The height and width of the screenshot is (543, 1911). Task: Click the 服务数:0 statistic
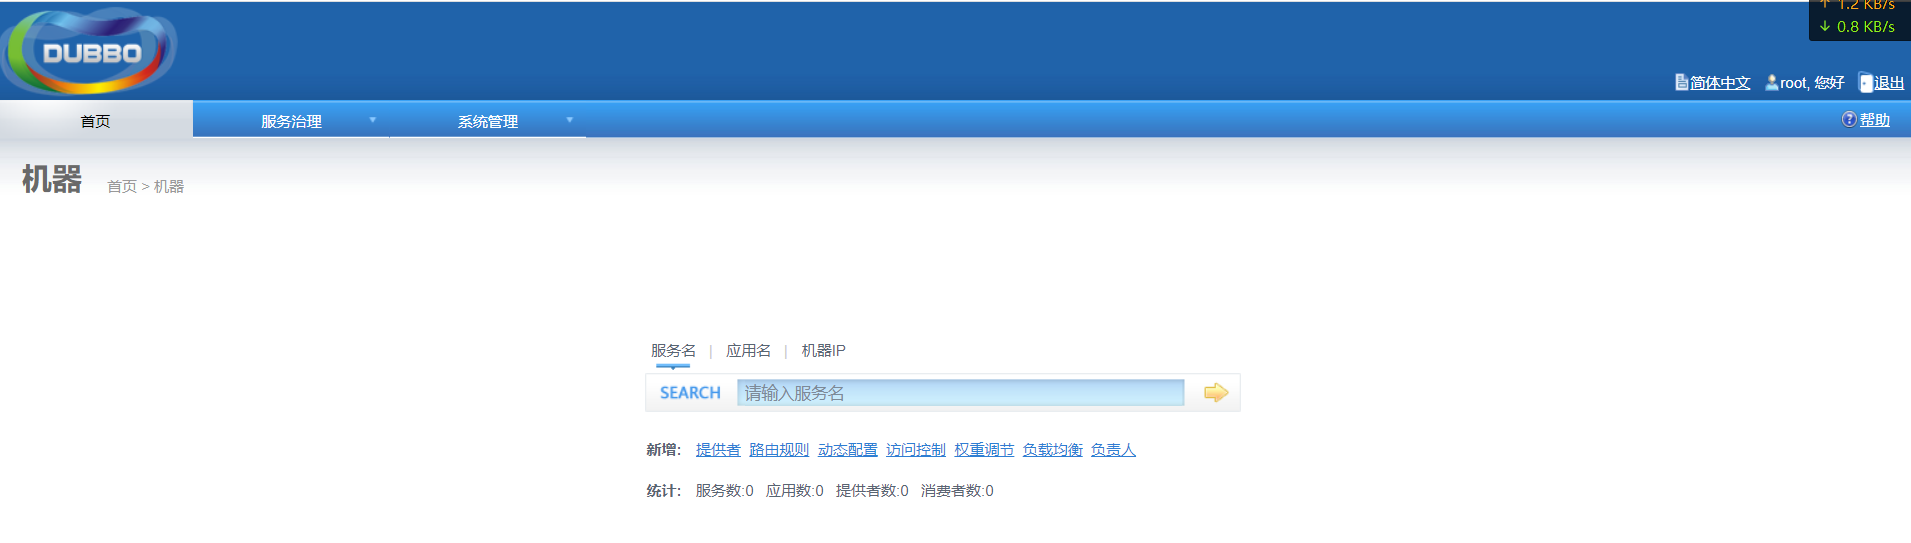tap(725, 491)
